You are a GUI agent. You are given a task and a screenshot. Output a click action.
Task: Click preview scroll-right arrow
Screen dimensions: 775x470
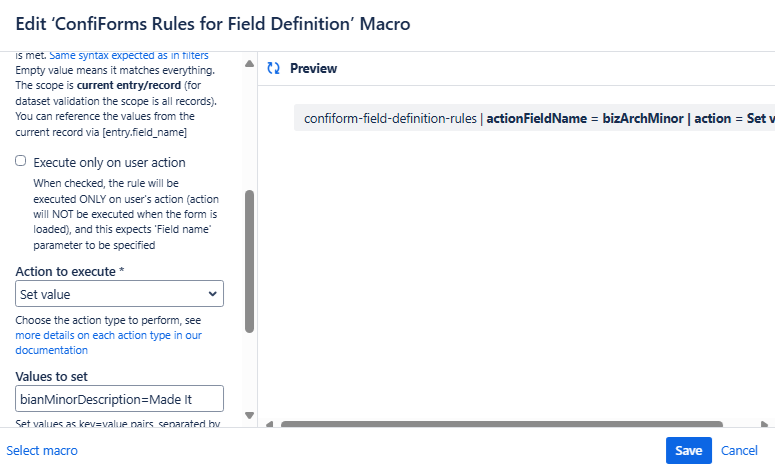coord(765,424)
